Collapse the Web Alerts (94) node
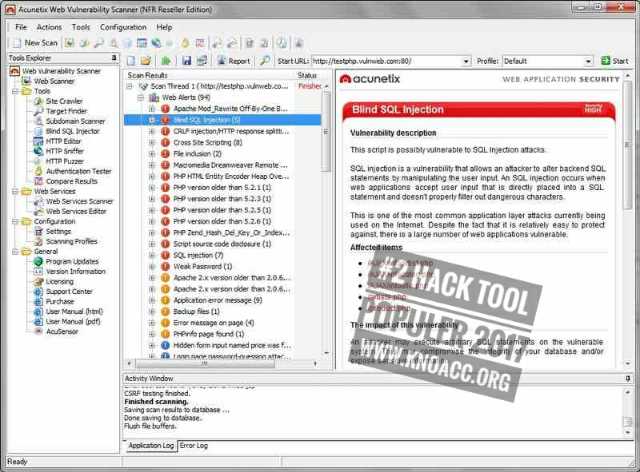Image resolution: width=640 pixels, height=472 pixels. tap(141, 98)
